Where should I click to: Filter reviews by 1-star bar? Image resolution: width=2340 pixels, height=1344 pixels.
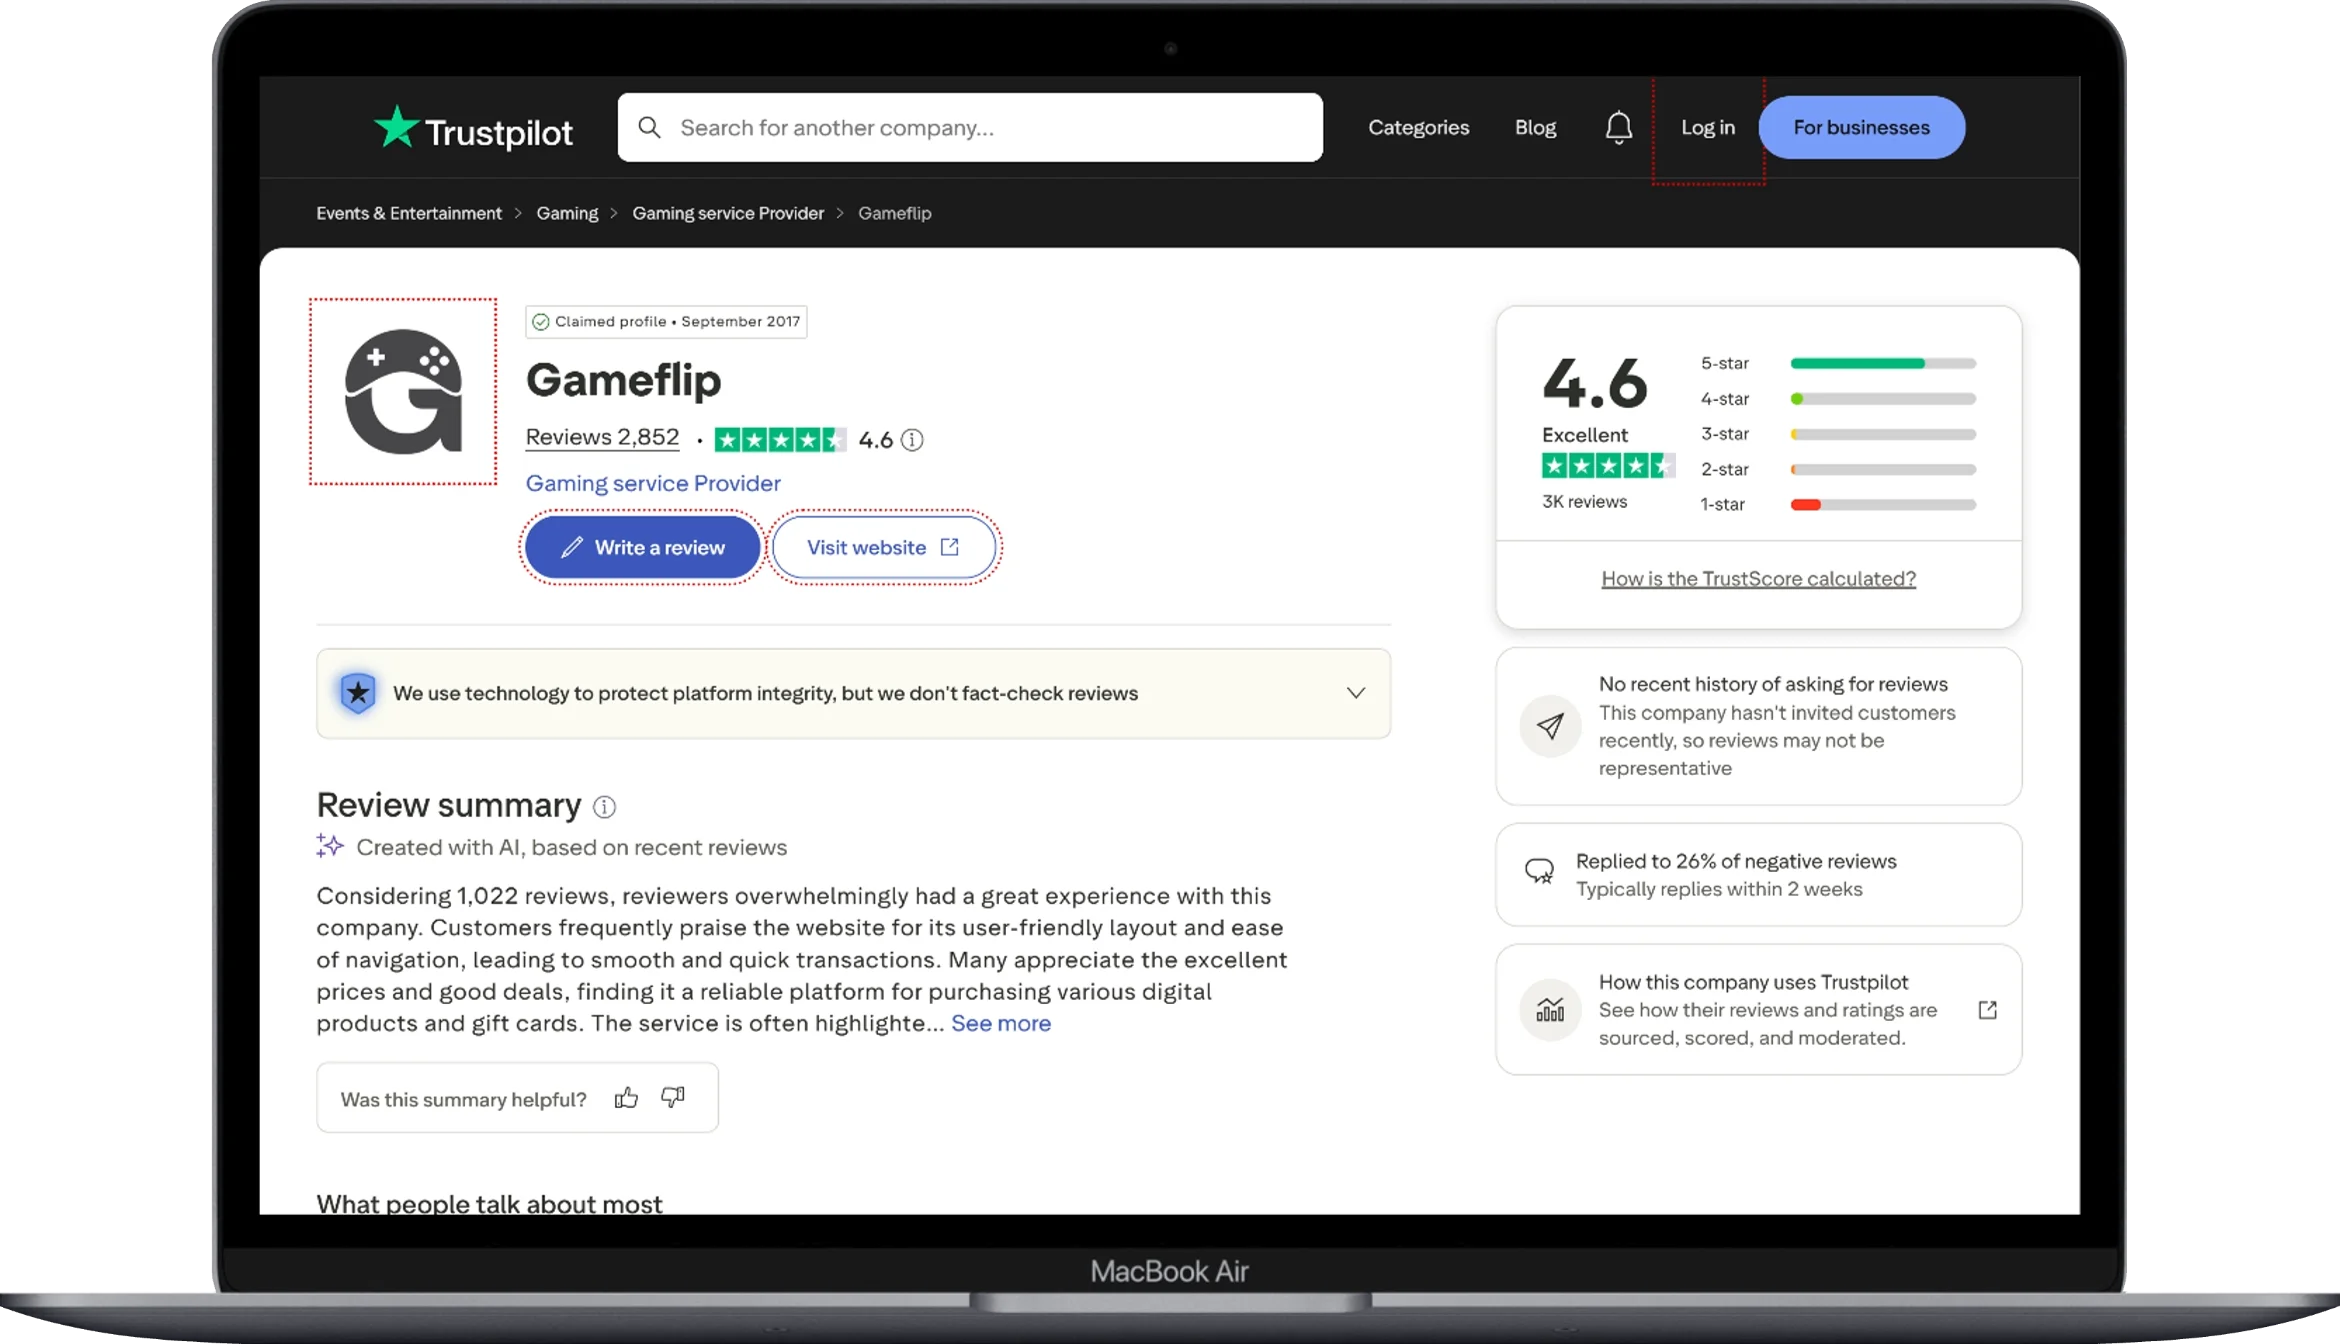click(x=1838, y=505)
